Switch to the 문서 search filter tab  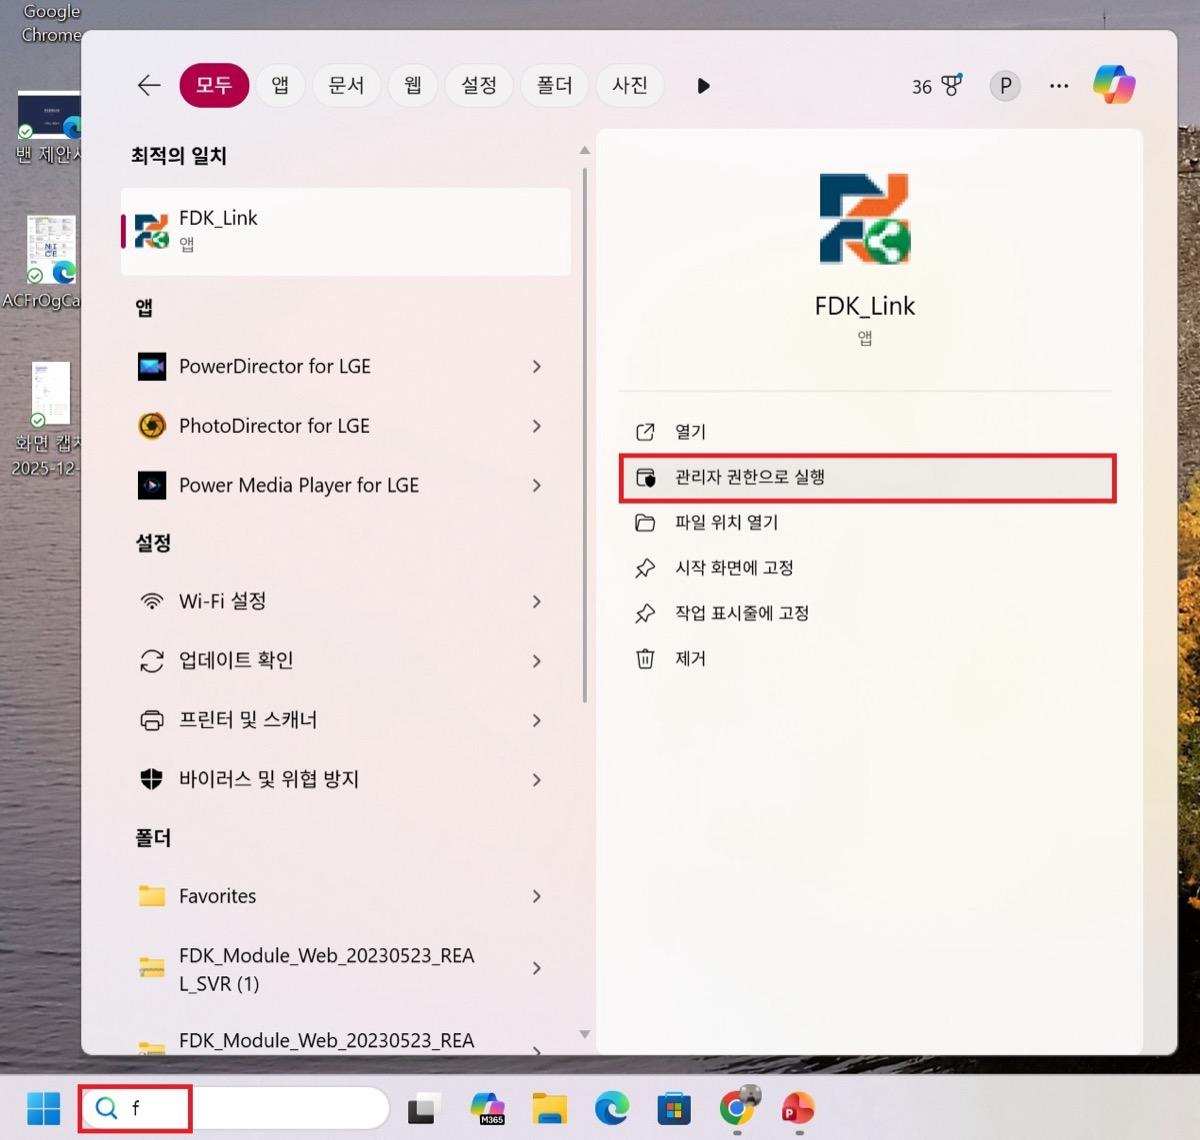tap(346, 85)
